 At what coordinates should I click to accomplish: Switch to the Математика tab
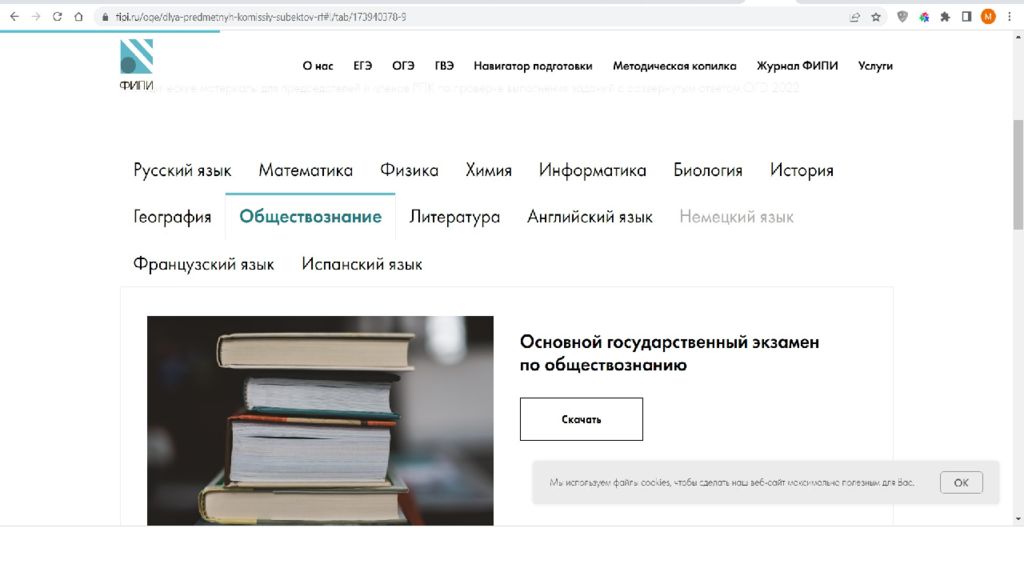coord(306,170)
